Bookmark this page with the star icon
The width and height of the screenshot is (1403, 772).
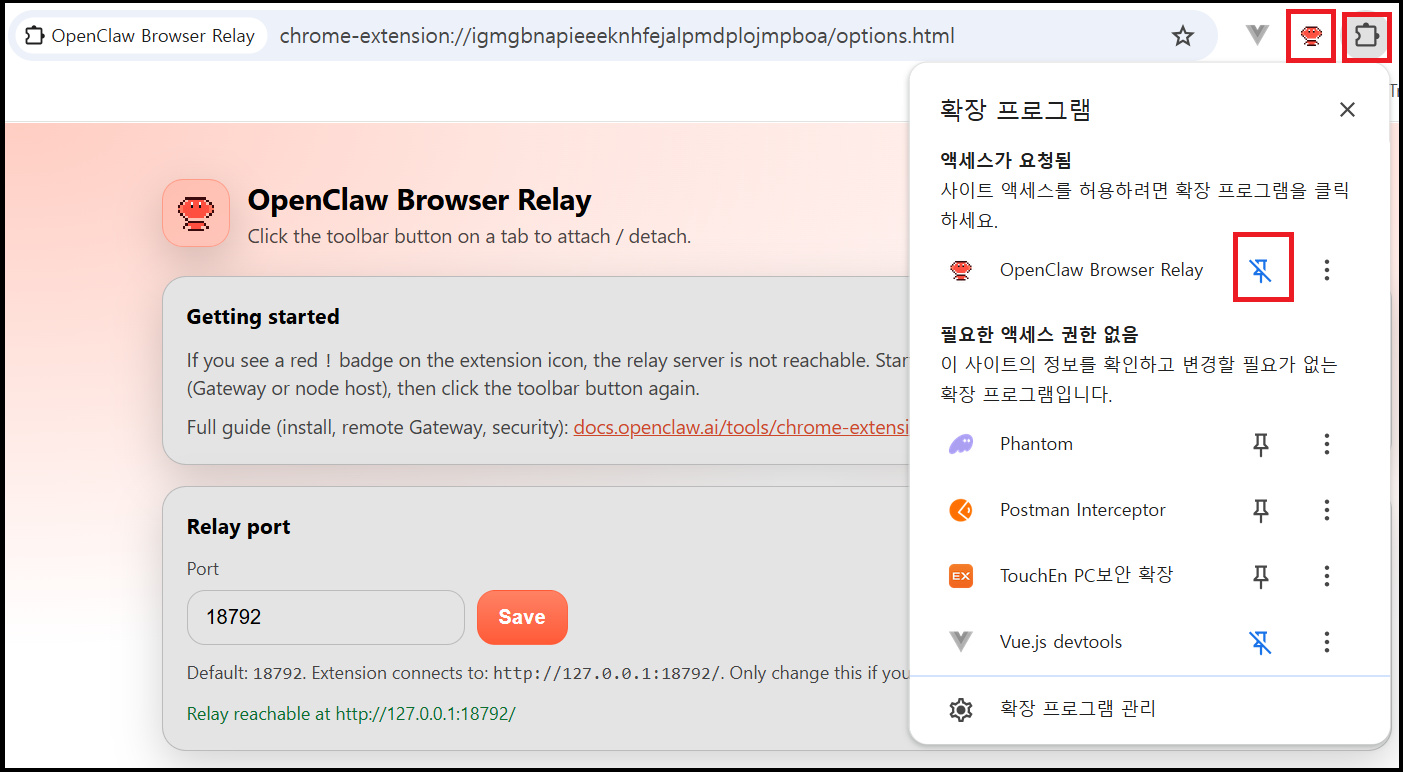tap(1183, 37)
